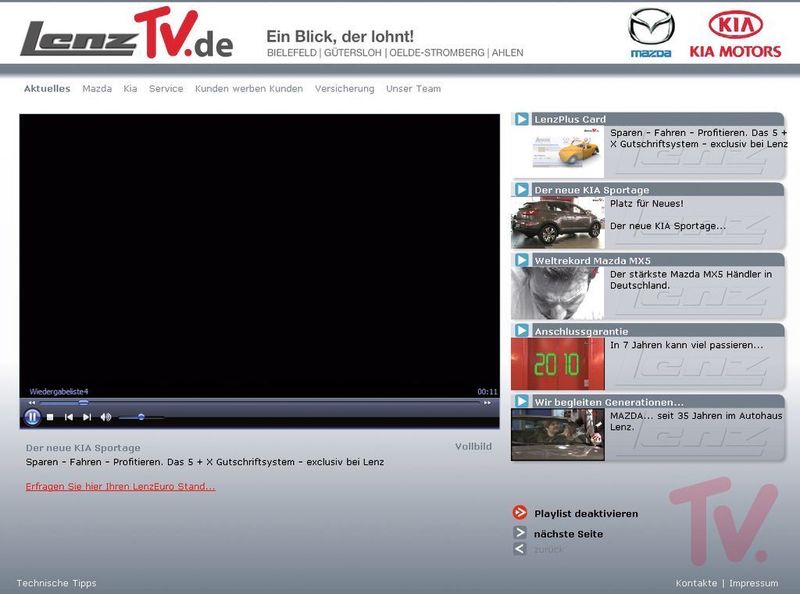Click 'In 7 Jahren kann viel passieren...' text
The image size is (800, 594).
click(687, 345)
